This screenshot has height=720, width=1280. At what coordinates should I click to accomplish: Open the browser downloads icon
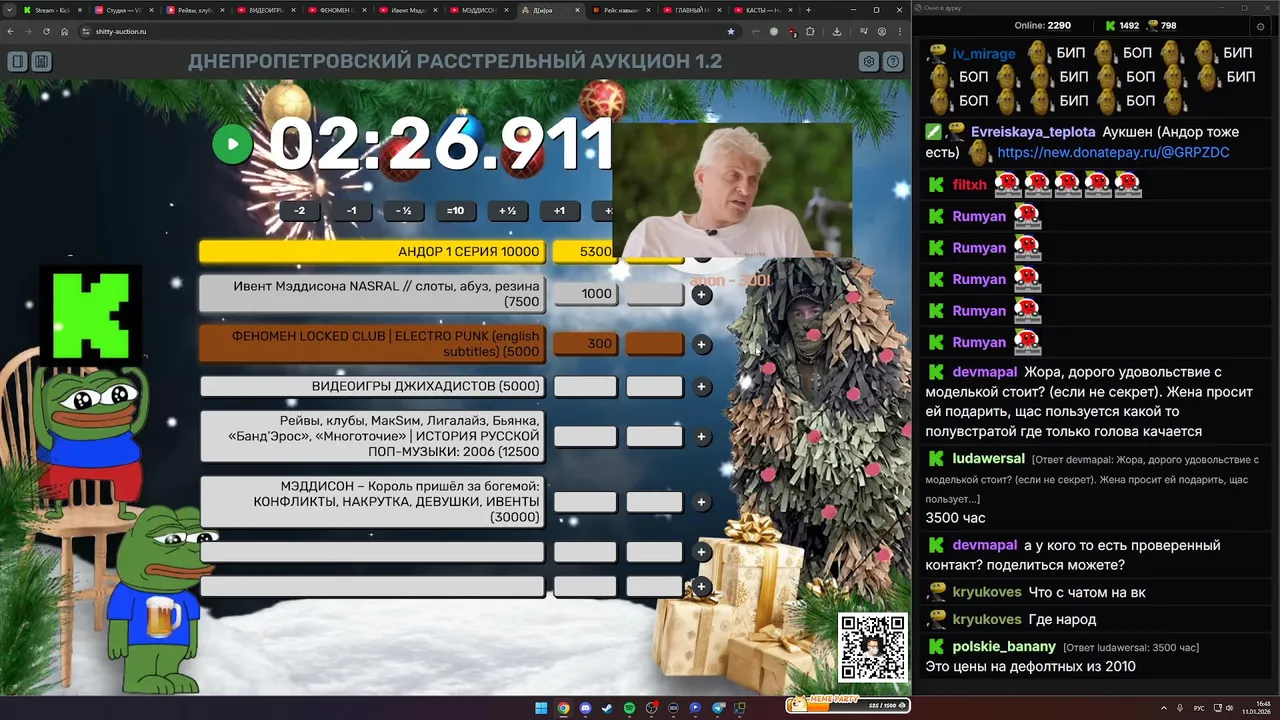[837, 31]
